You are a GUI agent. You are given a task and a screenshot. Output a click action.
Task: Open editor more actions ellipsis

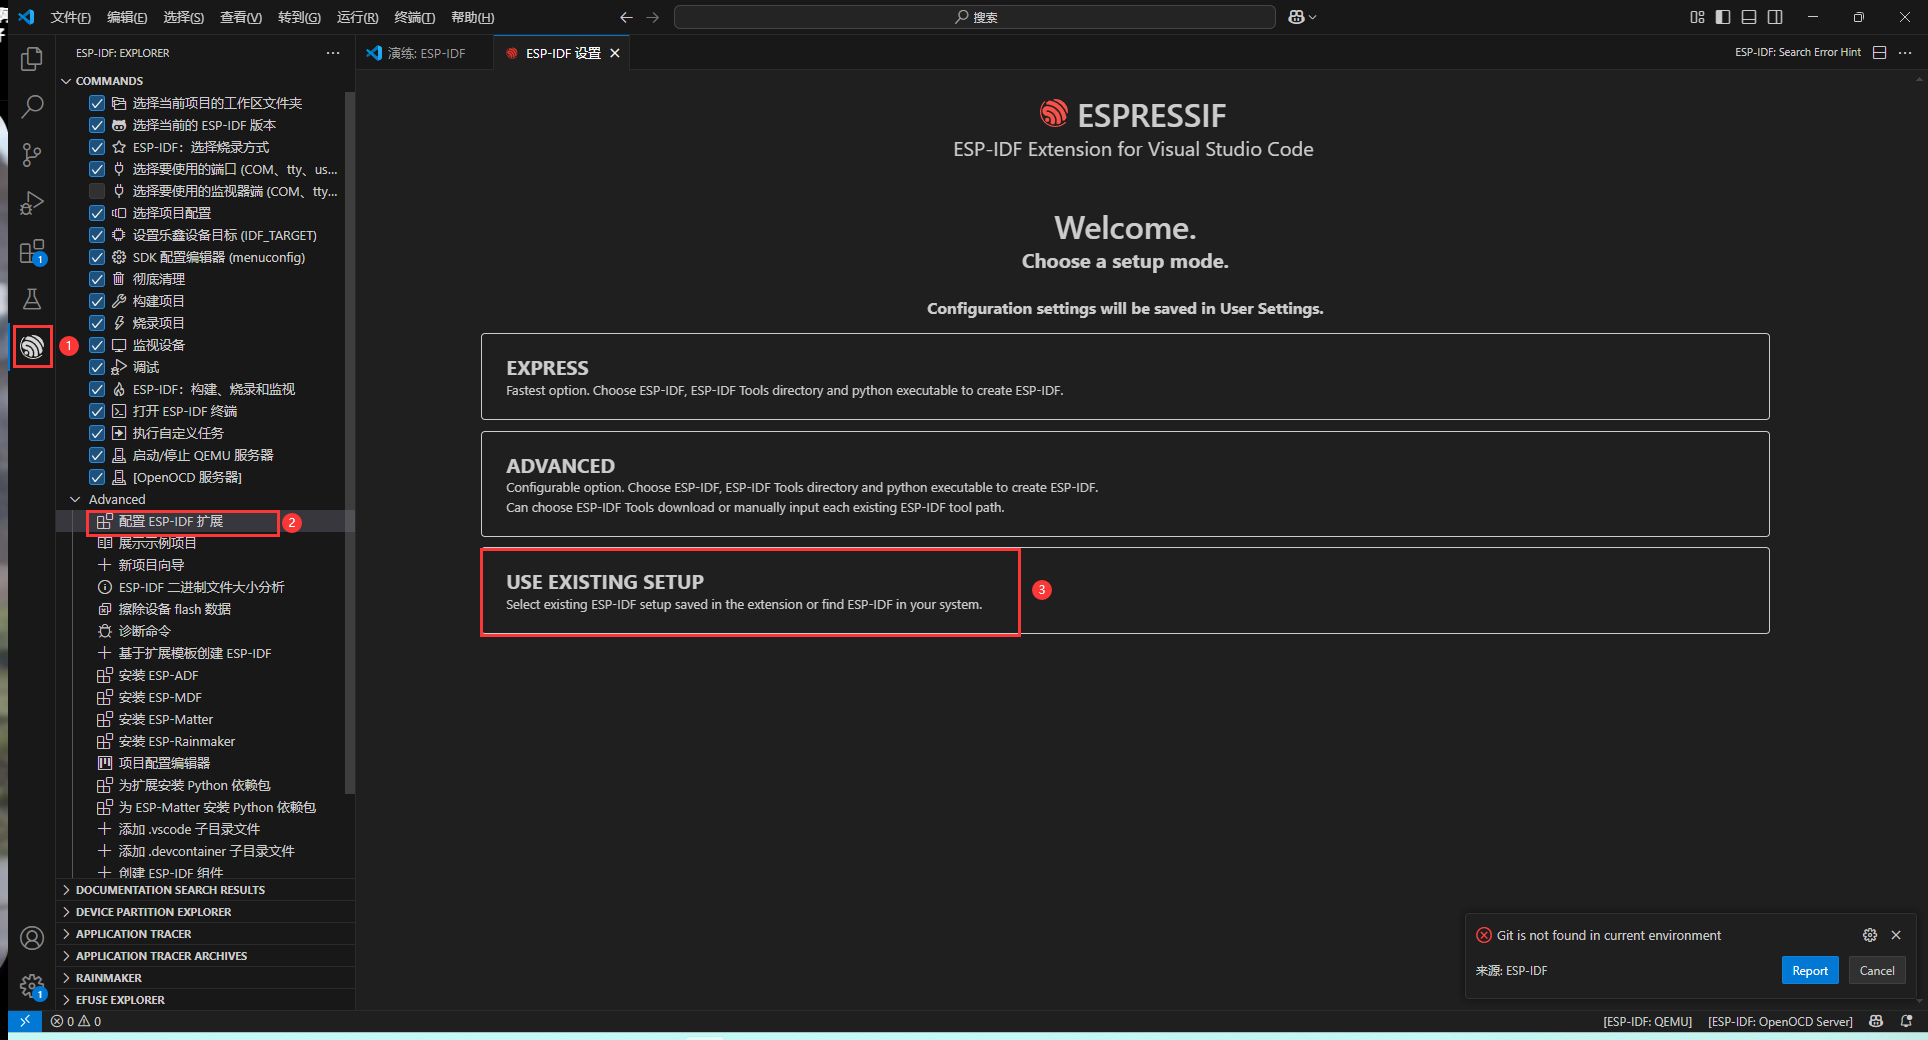[1905, 53]
